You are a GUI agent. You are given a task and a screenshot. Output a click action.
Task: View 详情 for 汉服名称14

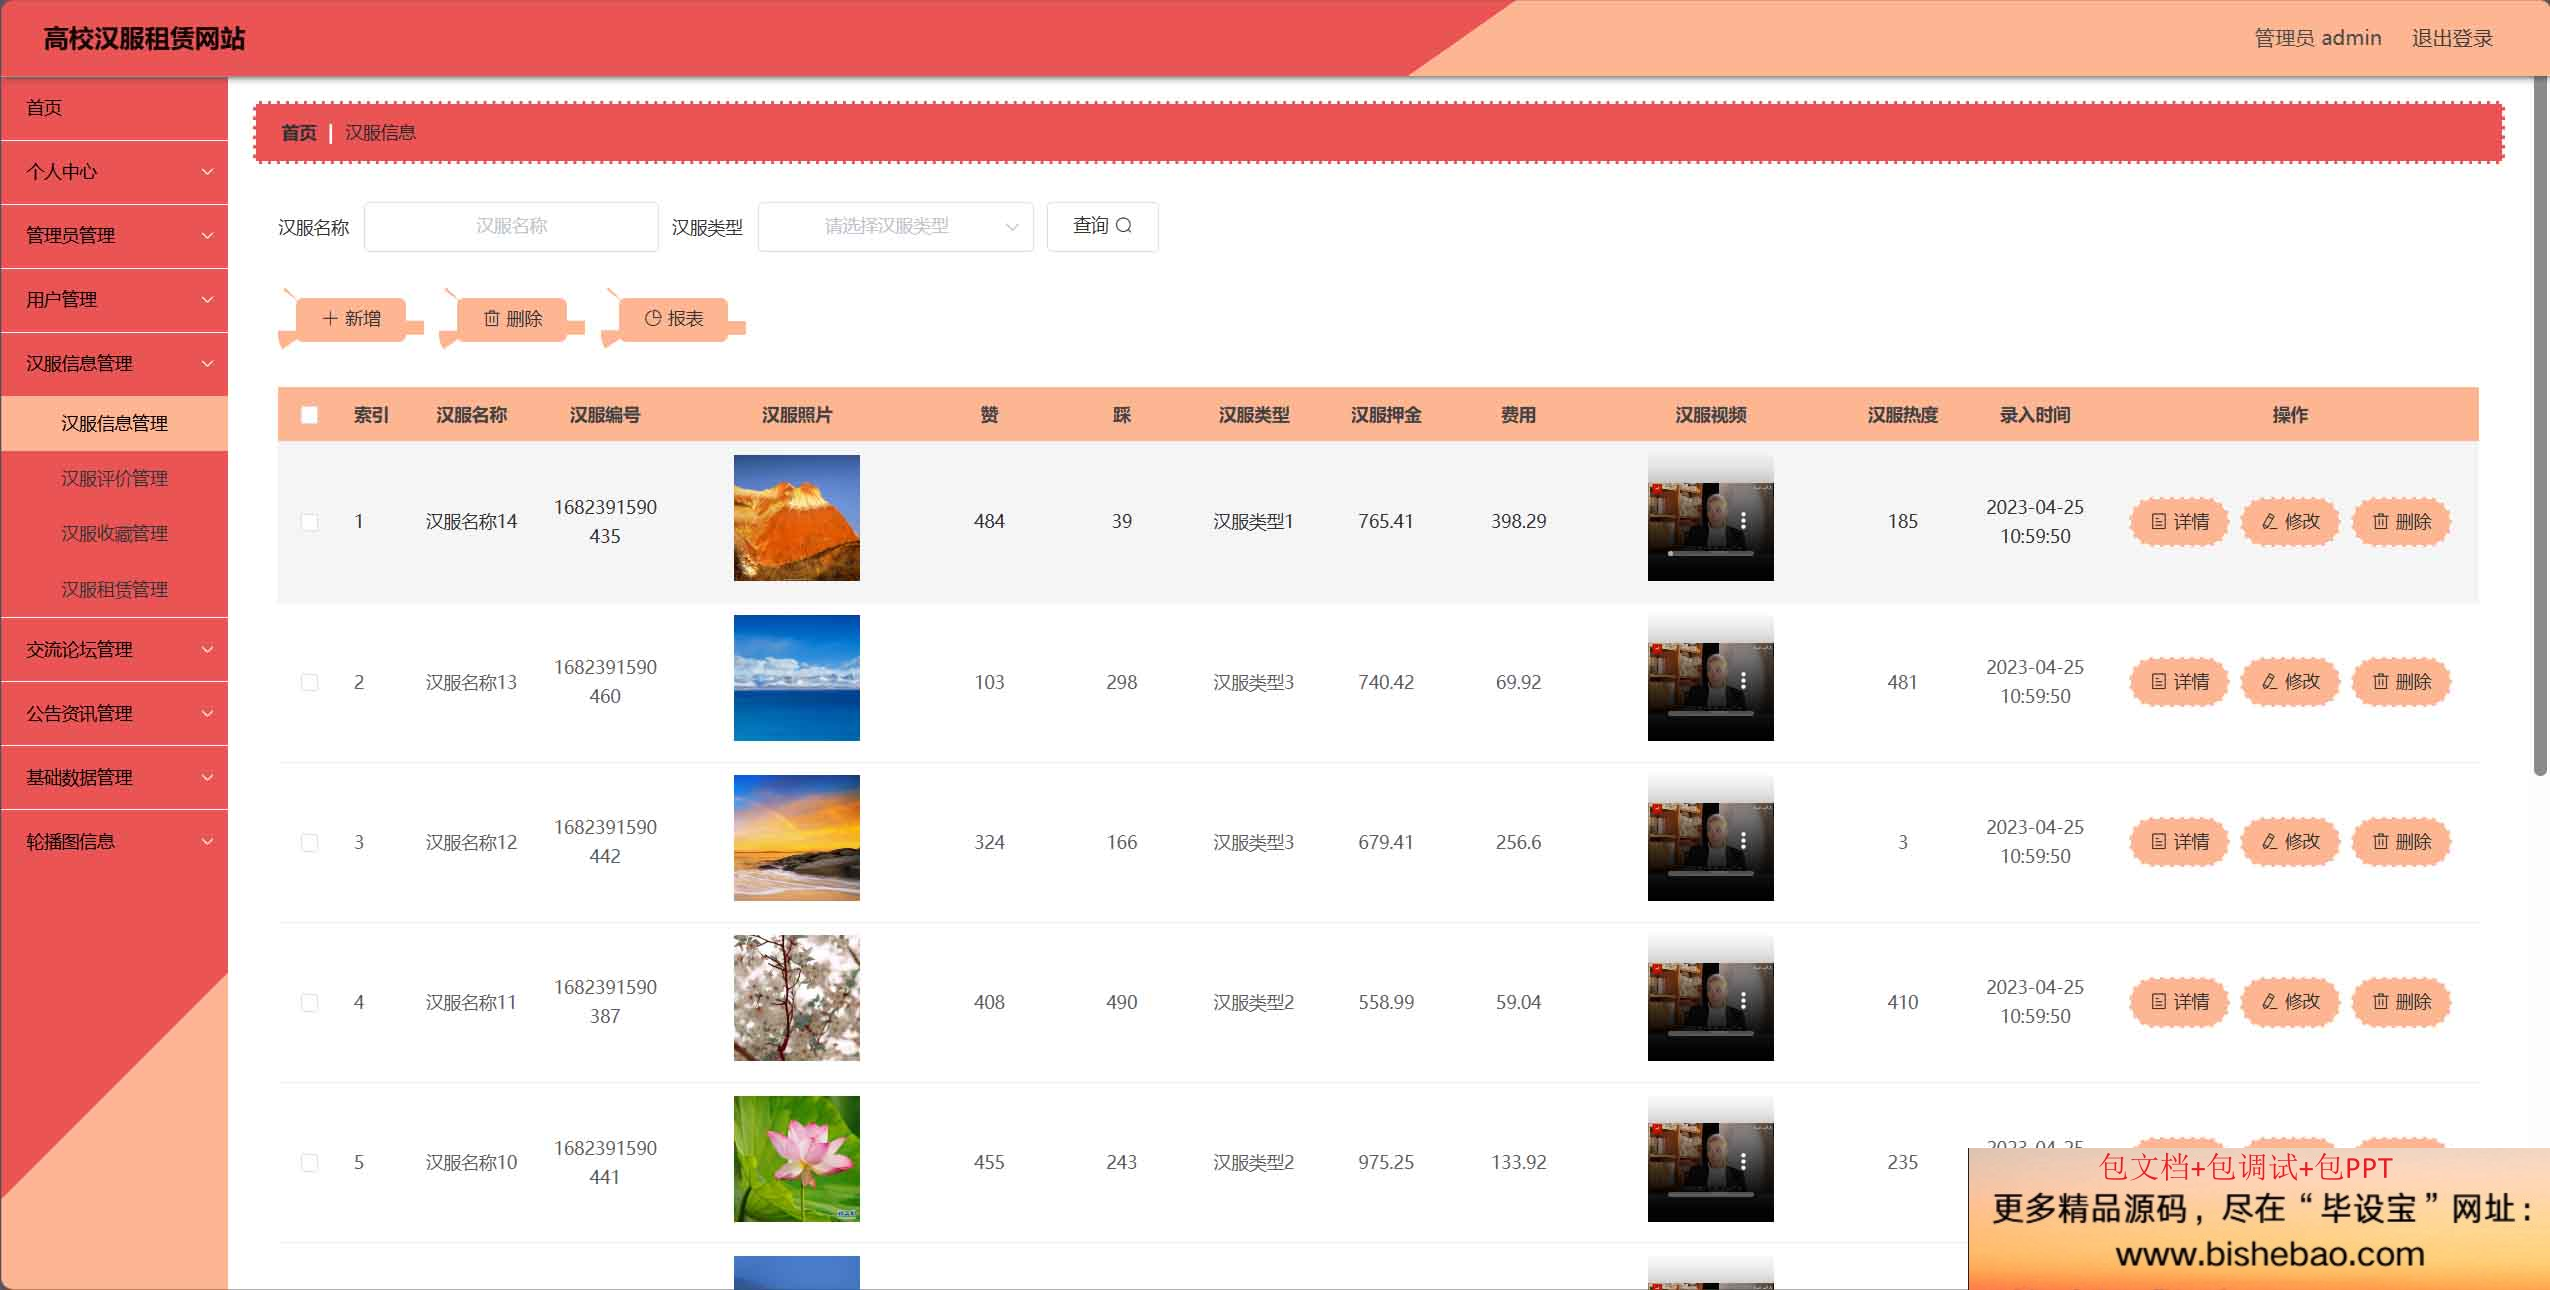(x=2179, y=522)
